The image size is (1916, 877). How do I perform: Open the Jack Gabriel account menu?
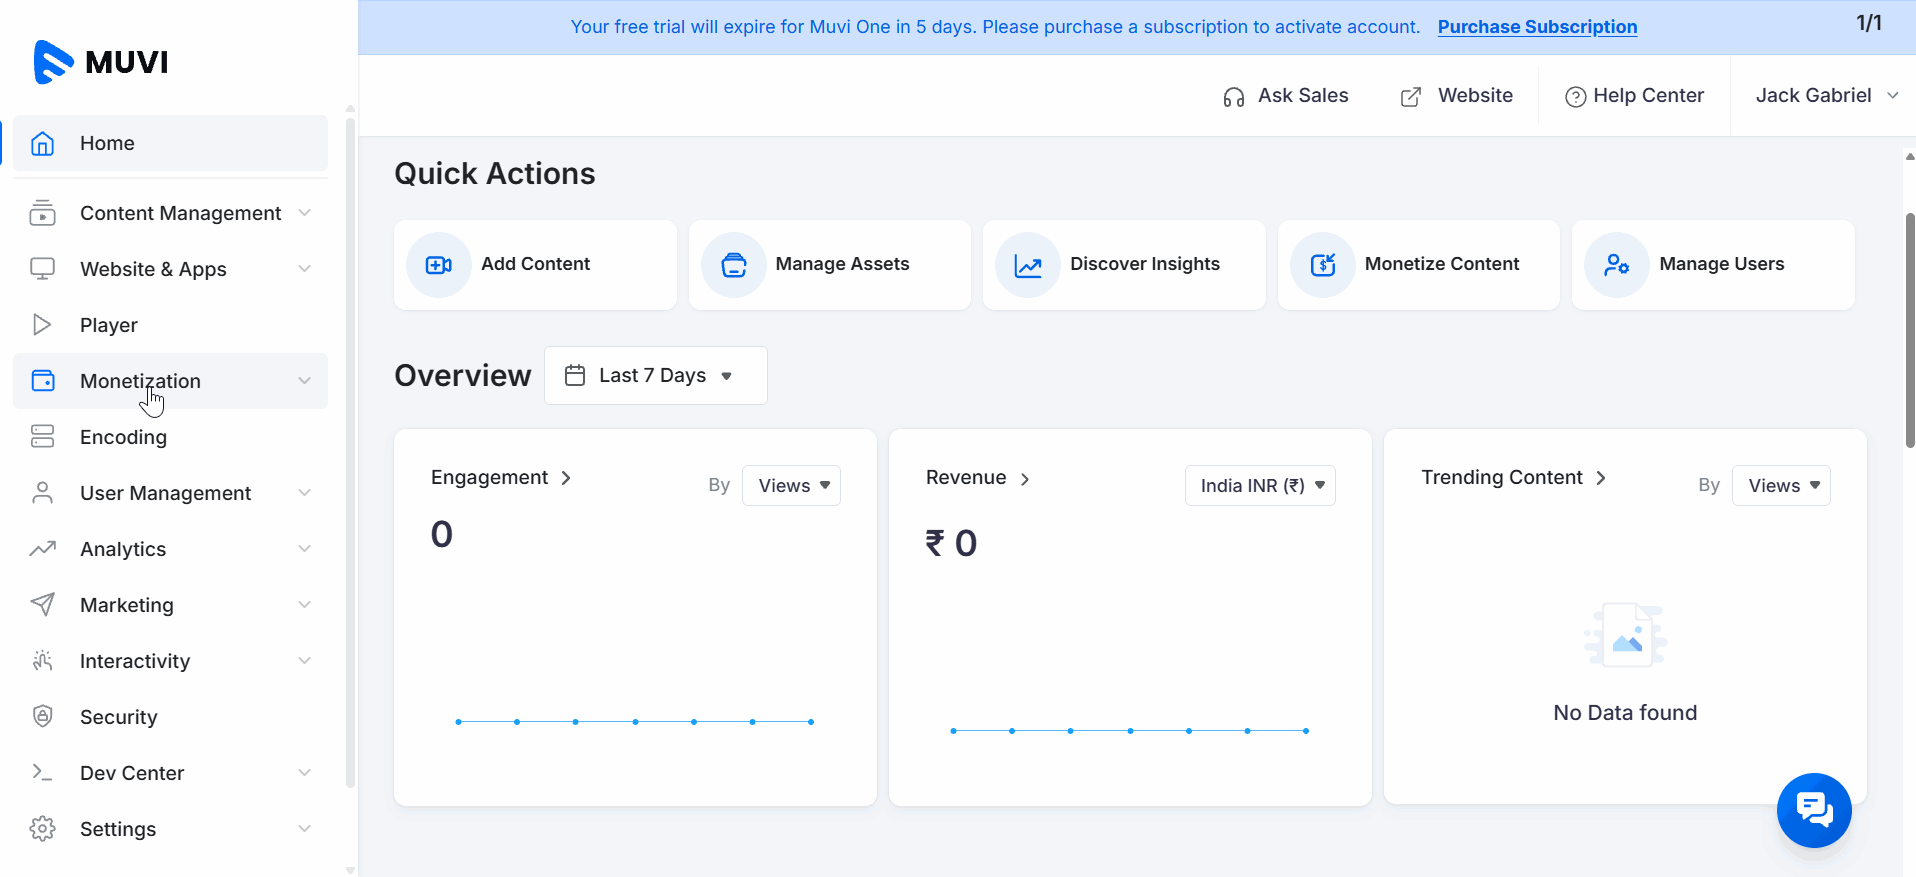click(x=1825, y=96)
